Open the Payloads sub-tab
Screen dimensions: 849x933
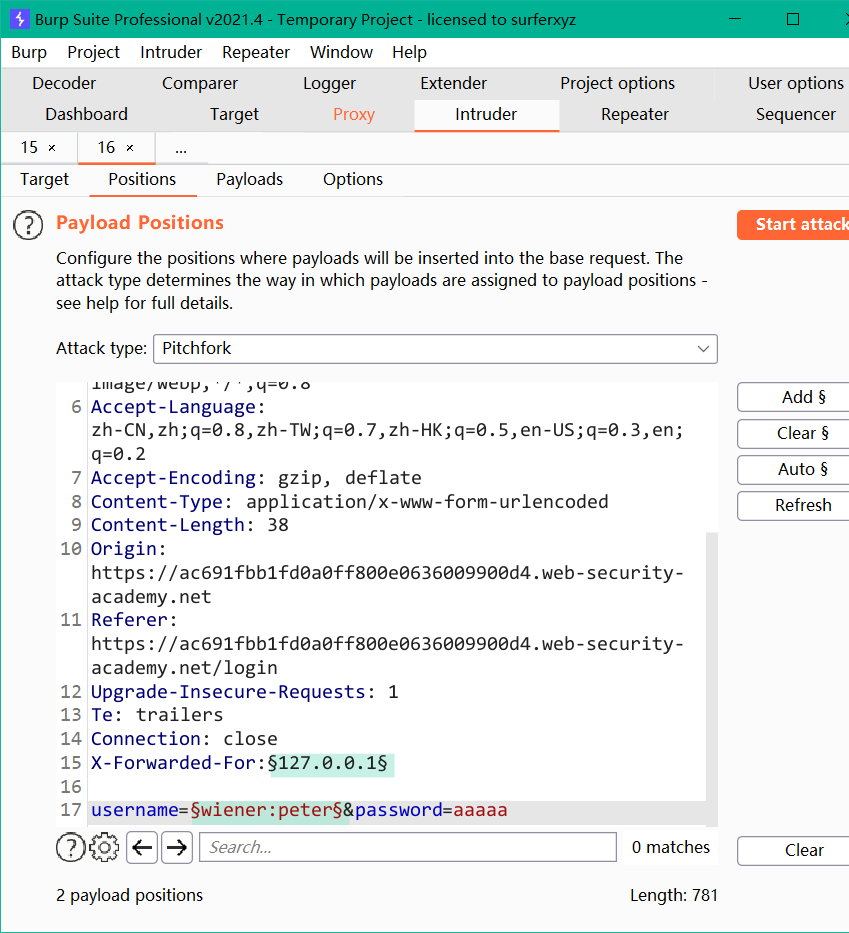point(249,180)
